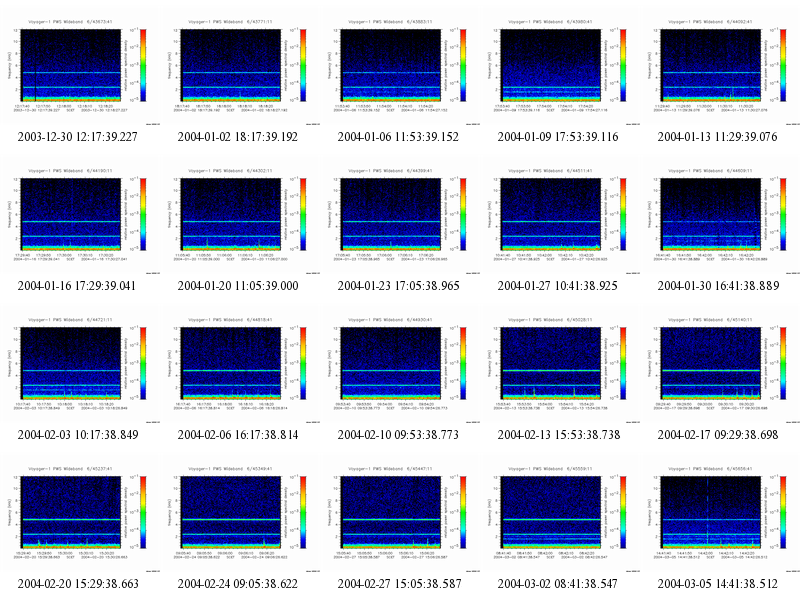Click the caption text 2004-01-06 11:53:39.152
This screenshot has height=596, width=800.
click(x=398, y=137)
